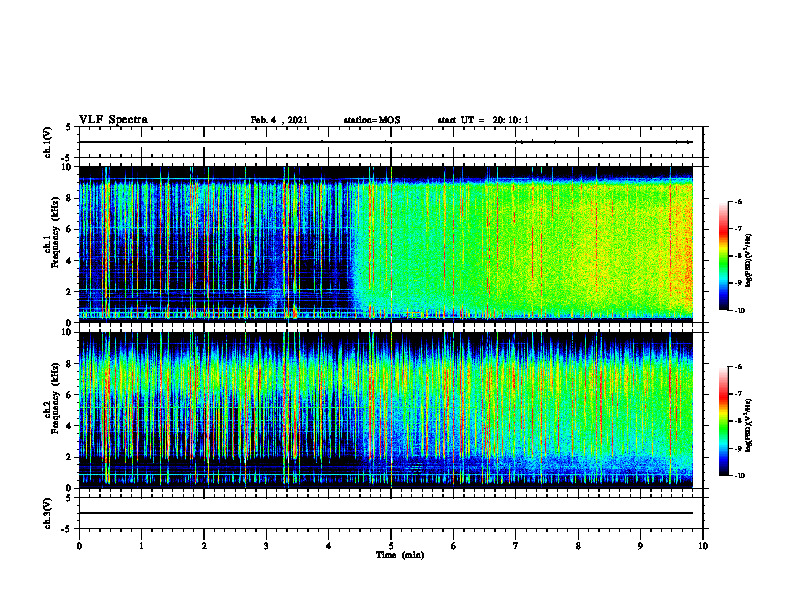Screen dimensions: 792x612
Task: Click ch.1 colorbar tick label "-6"
Action: (738, 201)
